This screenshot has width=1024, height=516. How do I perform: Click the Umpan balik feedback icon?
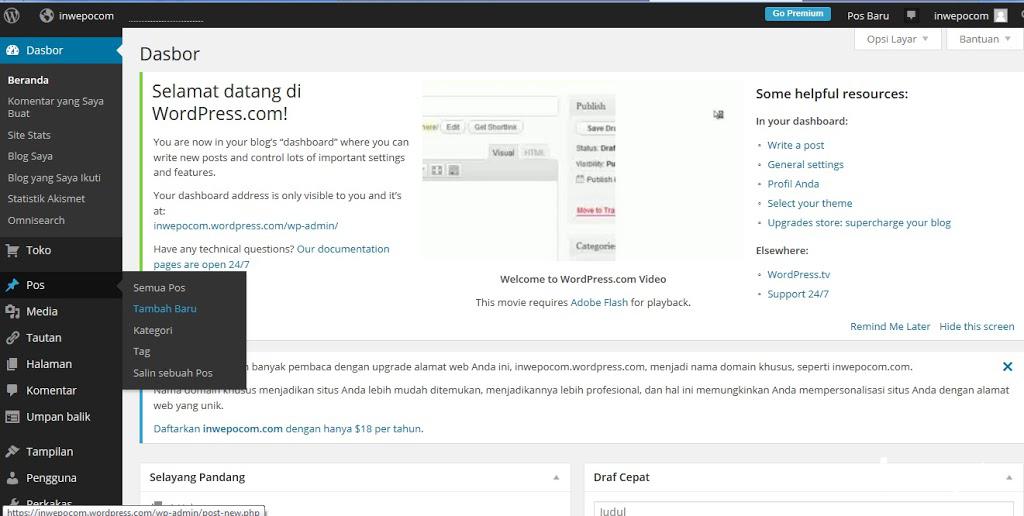[12, 417]
